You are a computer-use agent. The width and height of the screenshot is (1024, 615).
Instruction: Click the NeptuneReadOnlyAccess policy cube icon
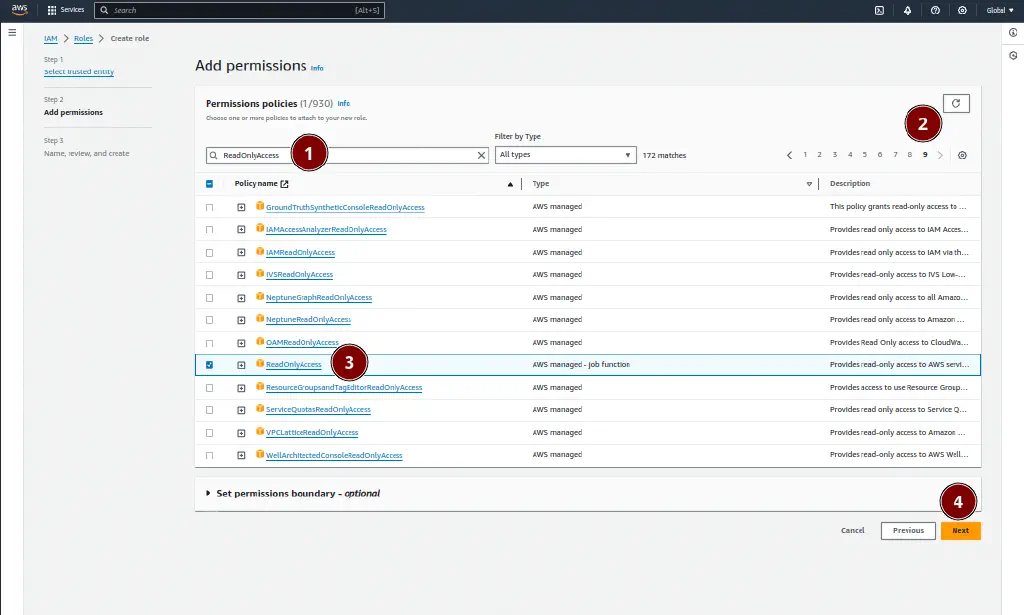(x=260, y=319)
